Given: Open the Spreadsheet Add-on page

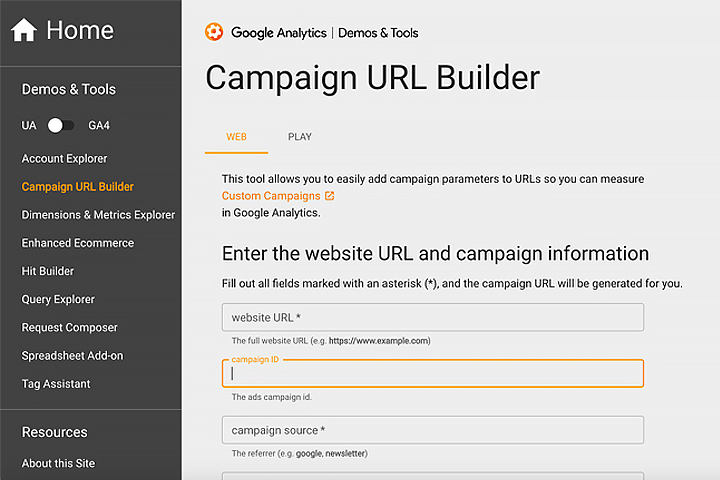Looking at the screenshot, I should click(x=73, y=356).
